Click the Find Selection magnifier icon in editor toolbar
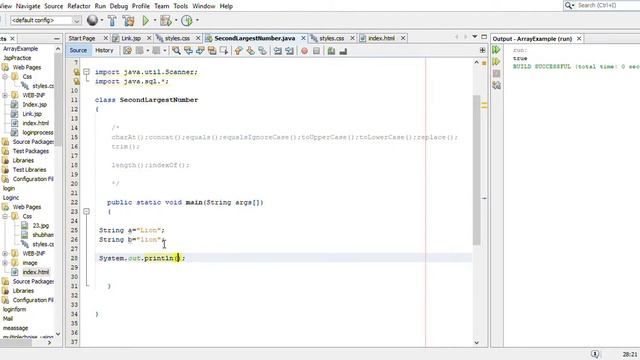 click(x=176, y=51)
